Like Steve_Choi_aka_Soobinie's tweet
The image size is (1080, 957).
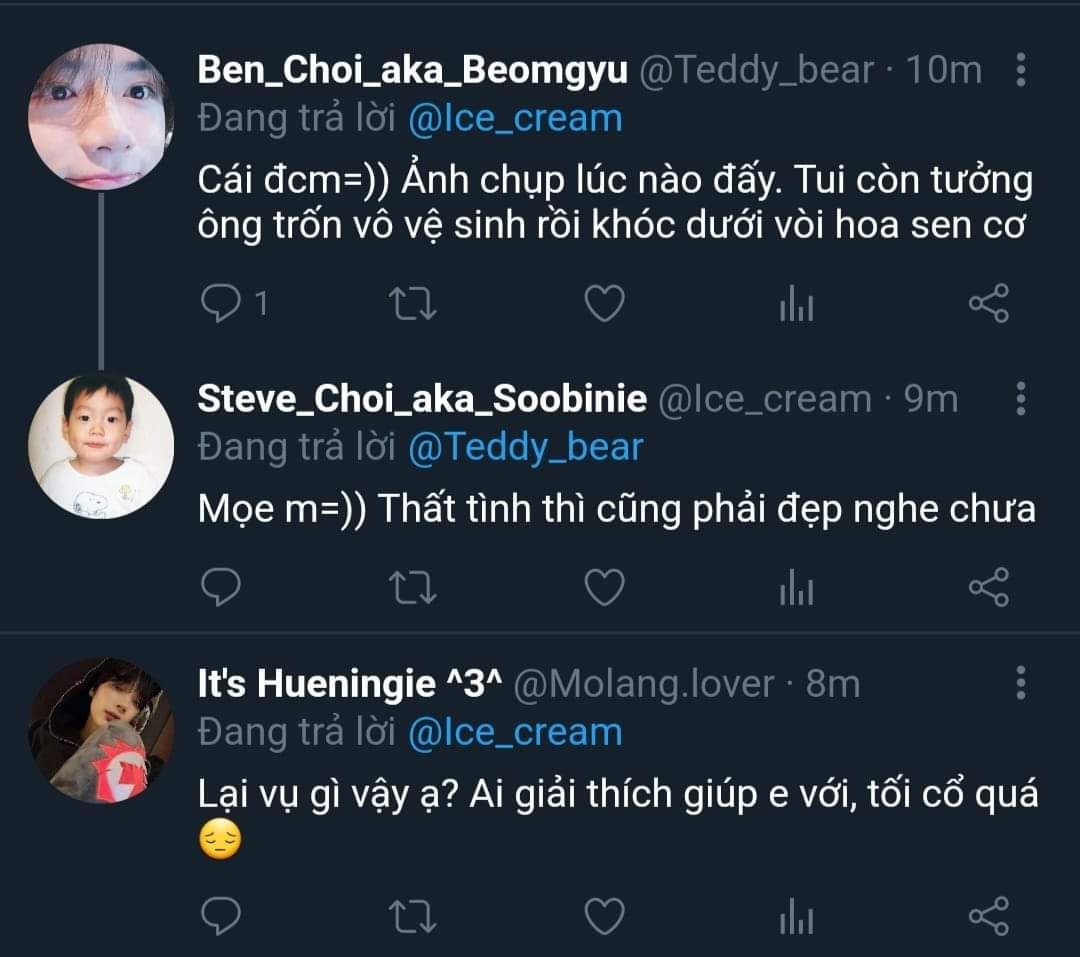[x=604, y=587]
